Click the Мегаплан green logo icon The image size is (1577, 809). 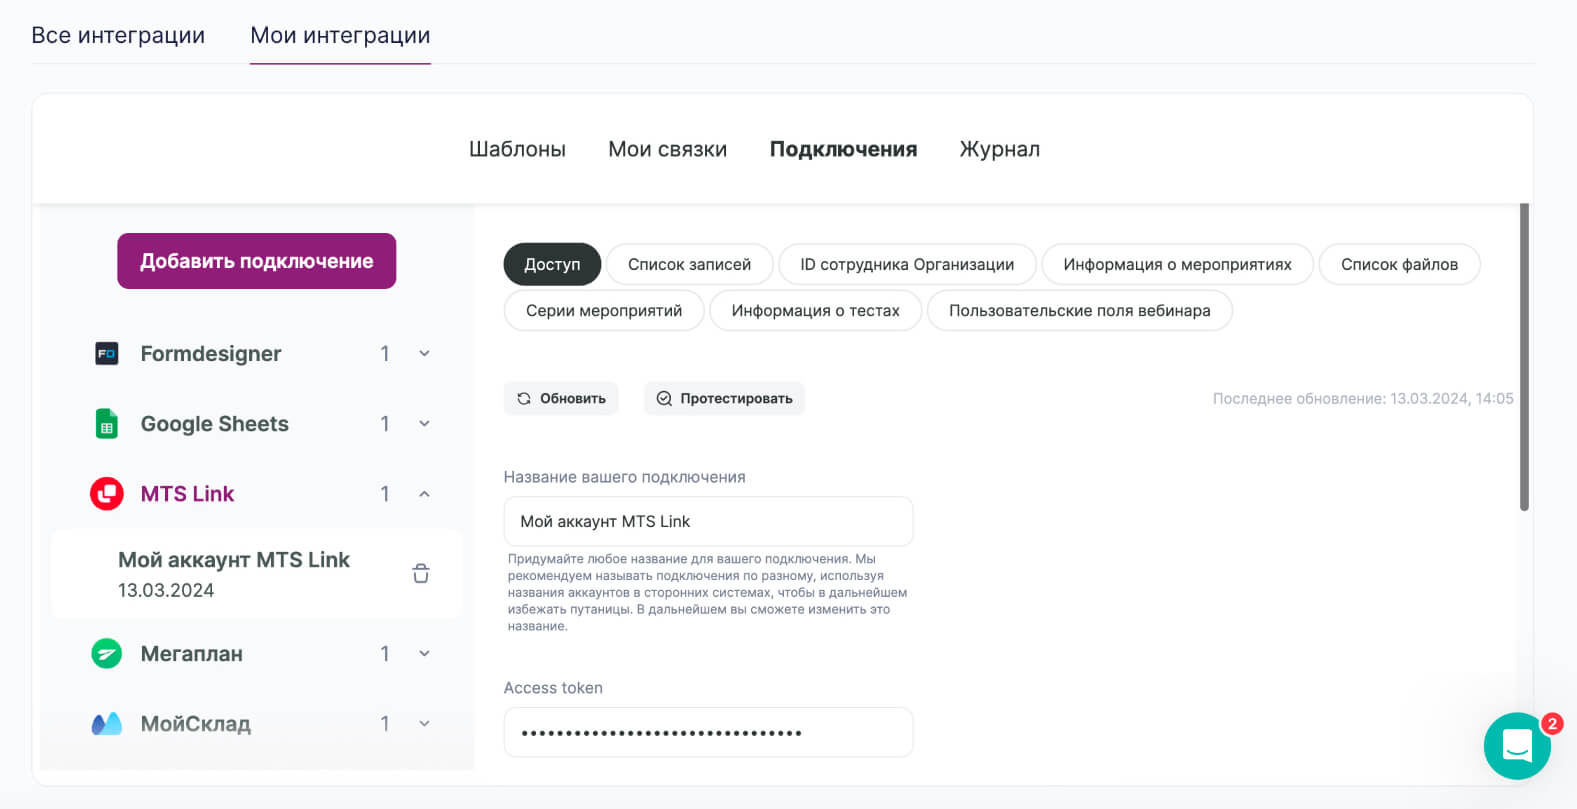[x=107, y=654]
